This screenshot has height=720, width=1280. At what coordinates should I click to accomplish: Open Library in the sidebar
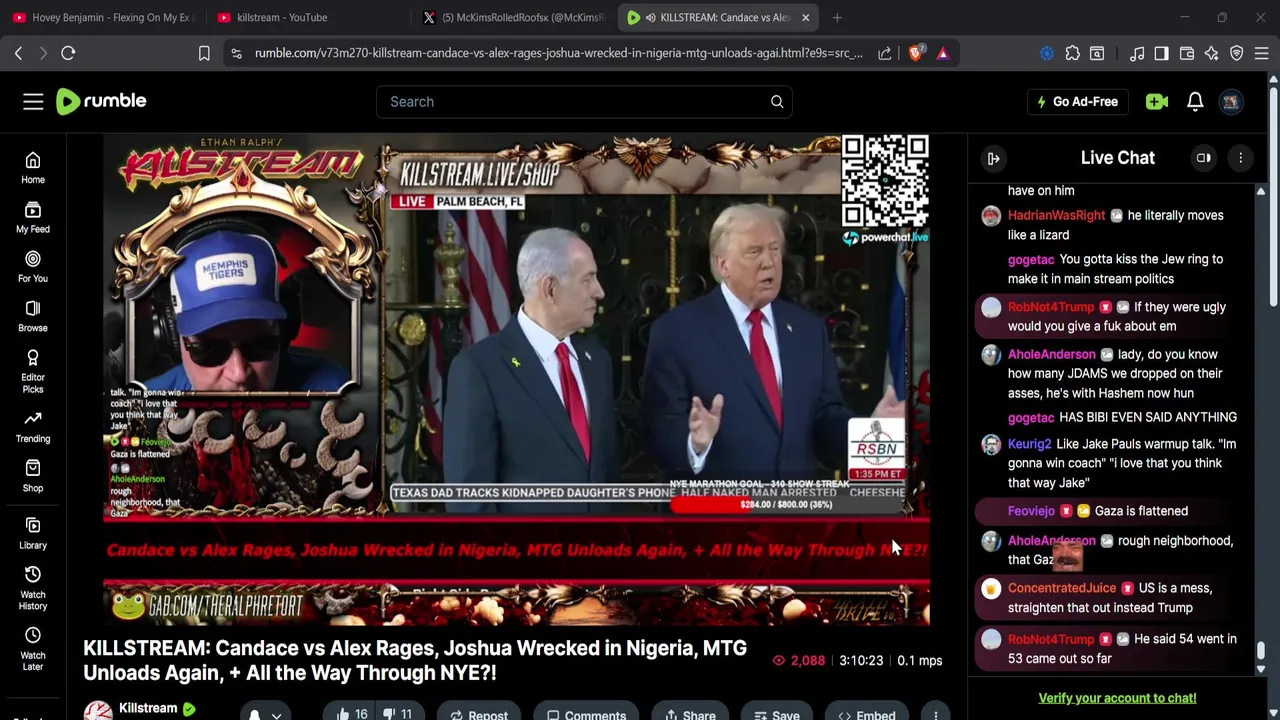tap(33, 533)
